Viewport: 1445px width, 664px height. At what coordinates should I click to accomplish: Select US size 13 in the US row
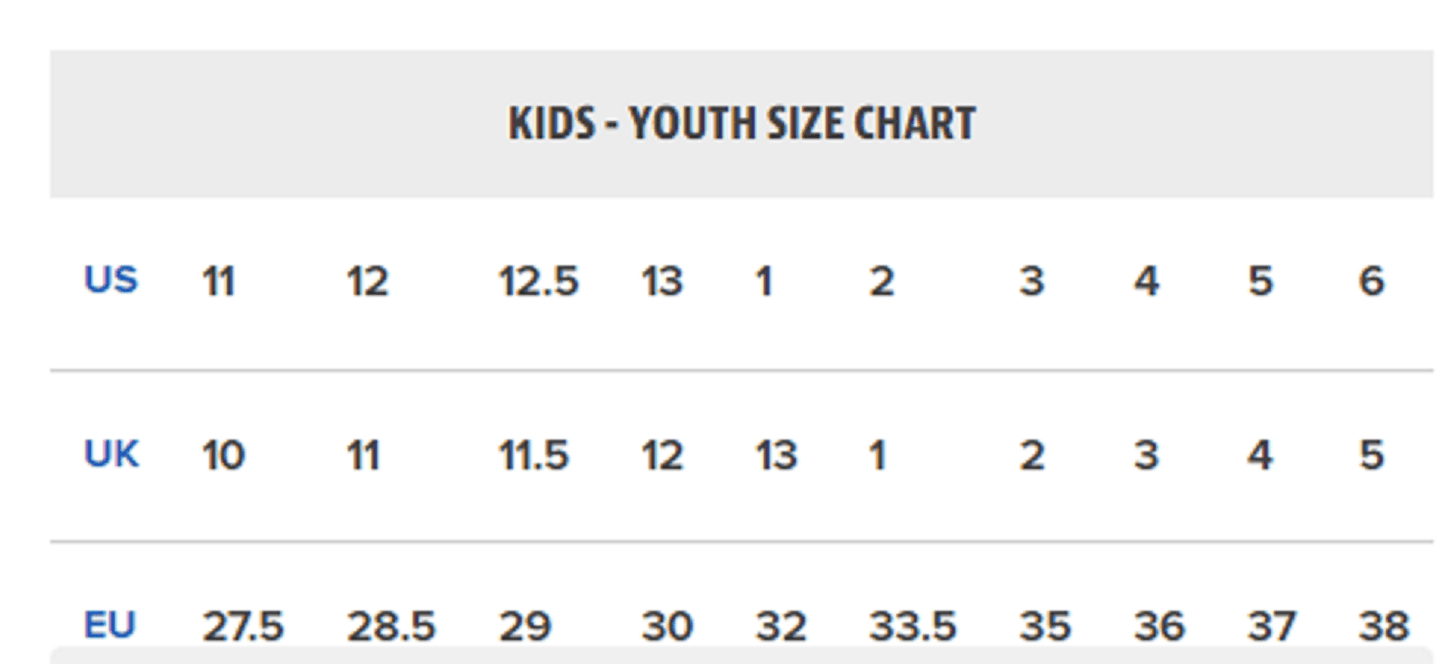tap(662, 282)
